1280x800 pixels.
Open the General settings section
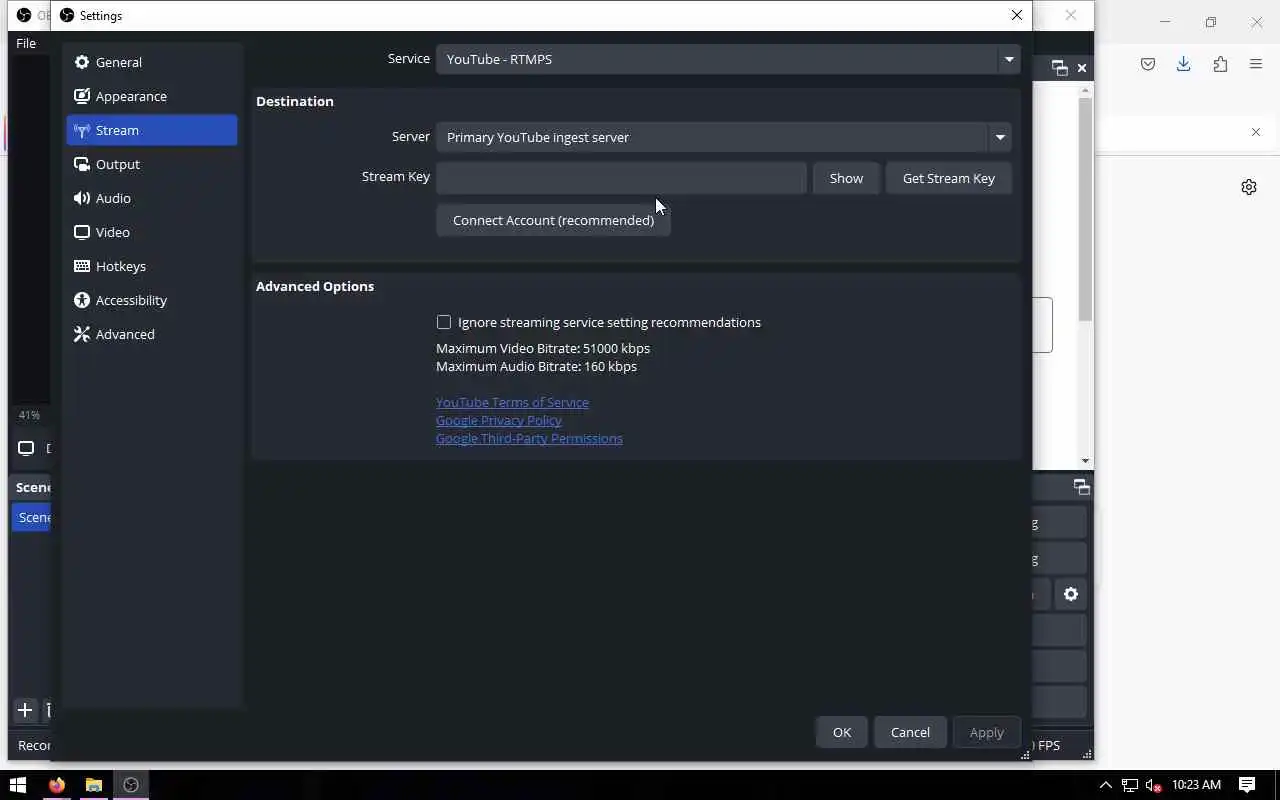pos(152,62)
